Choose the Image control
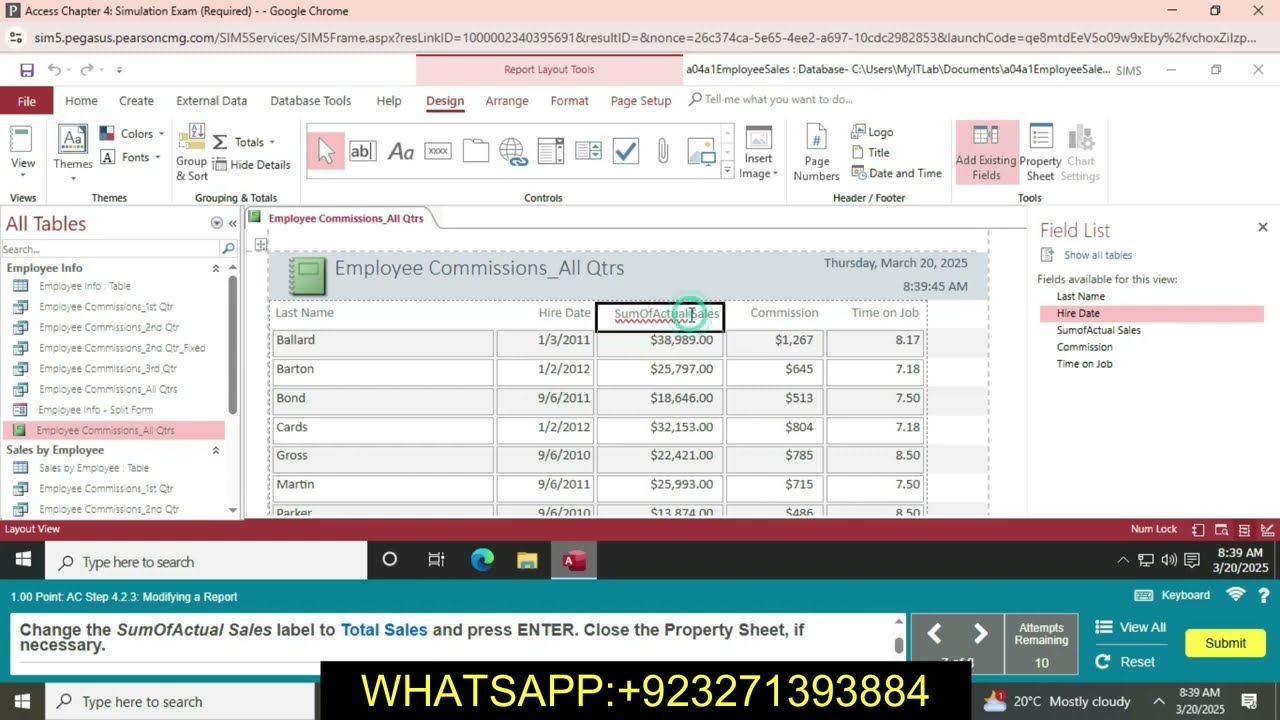Viewport: 1280px width, 720px height. coord(701,151)
